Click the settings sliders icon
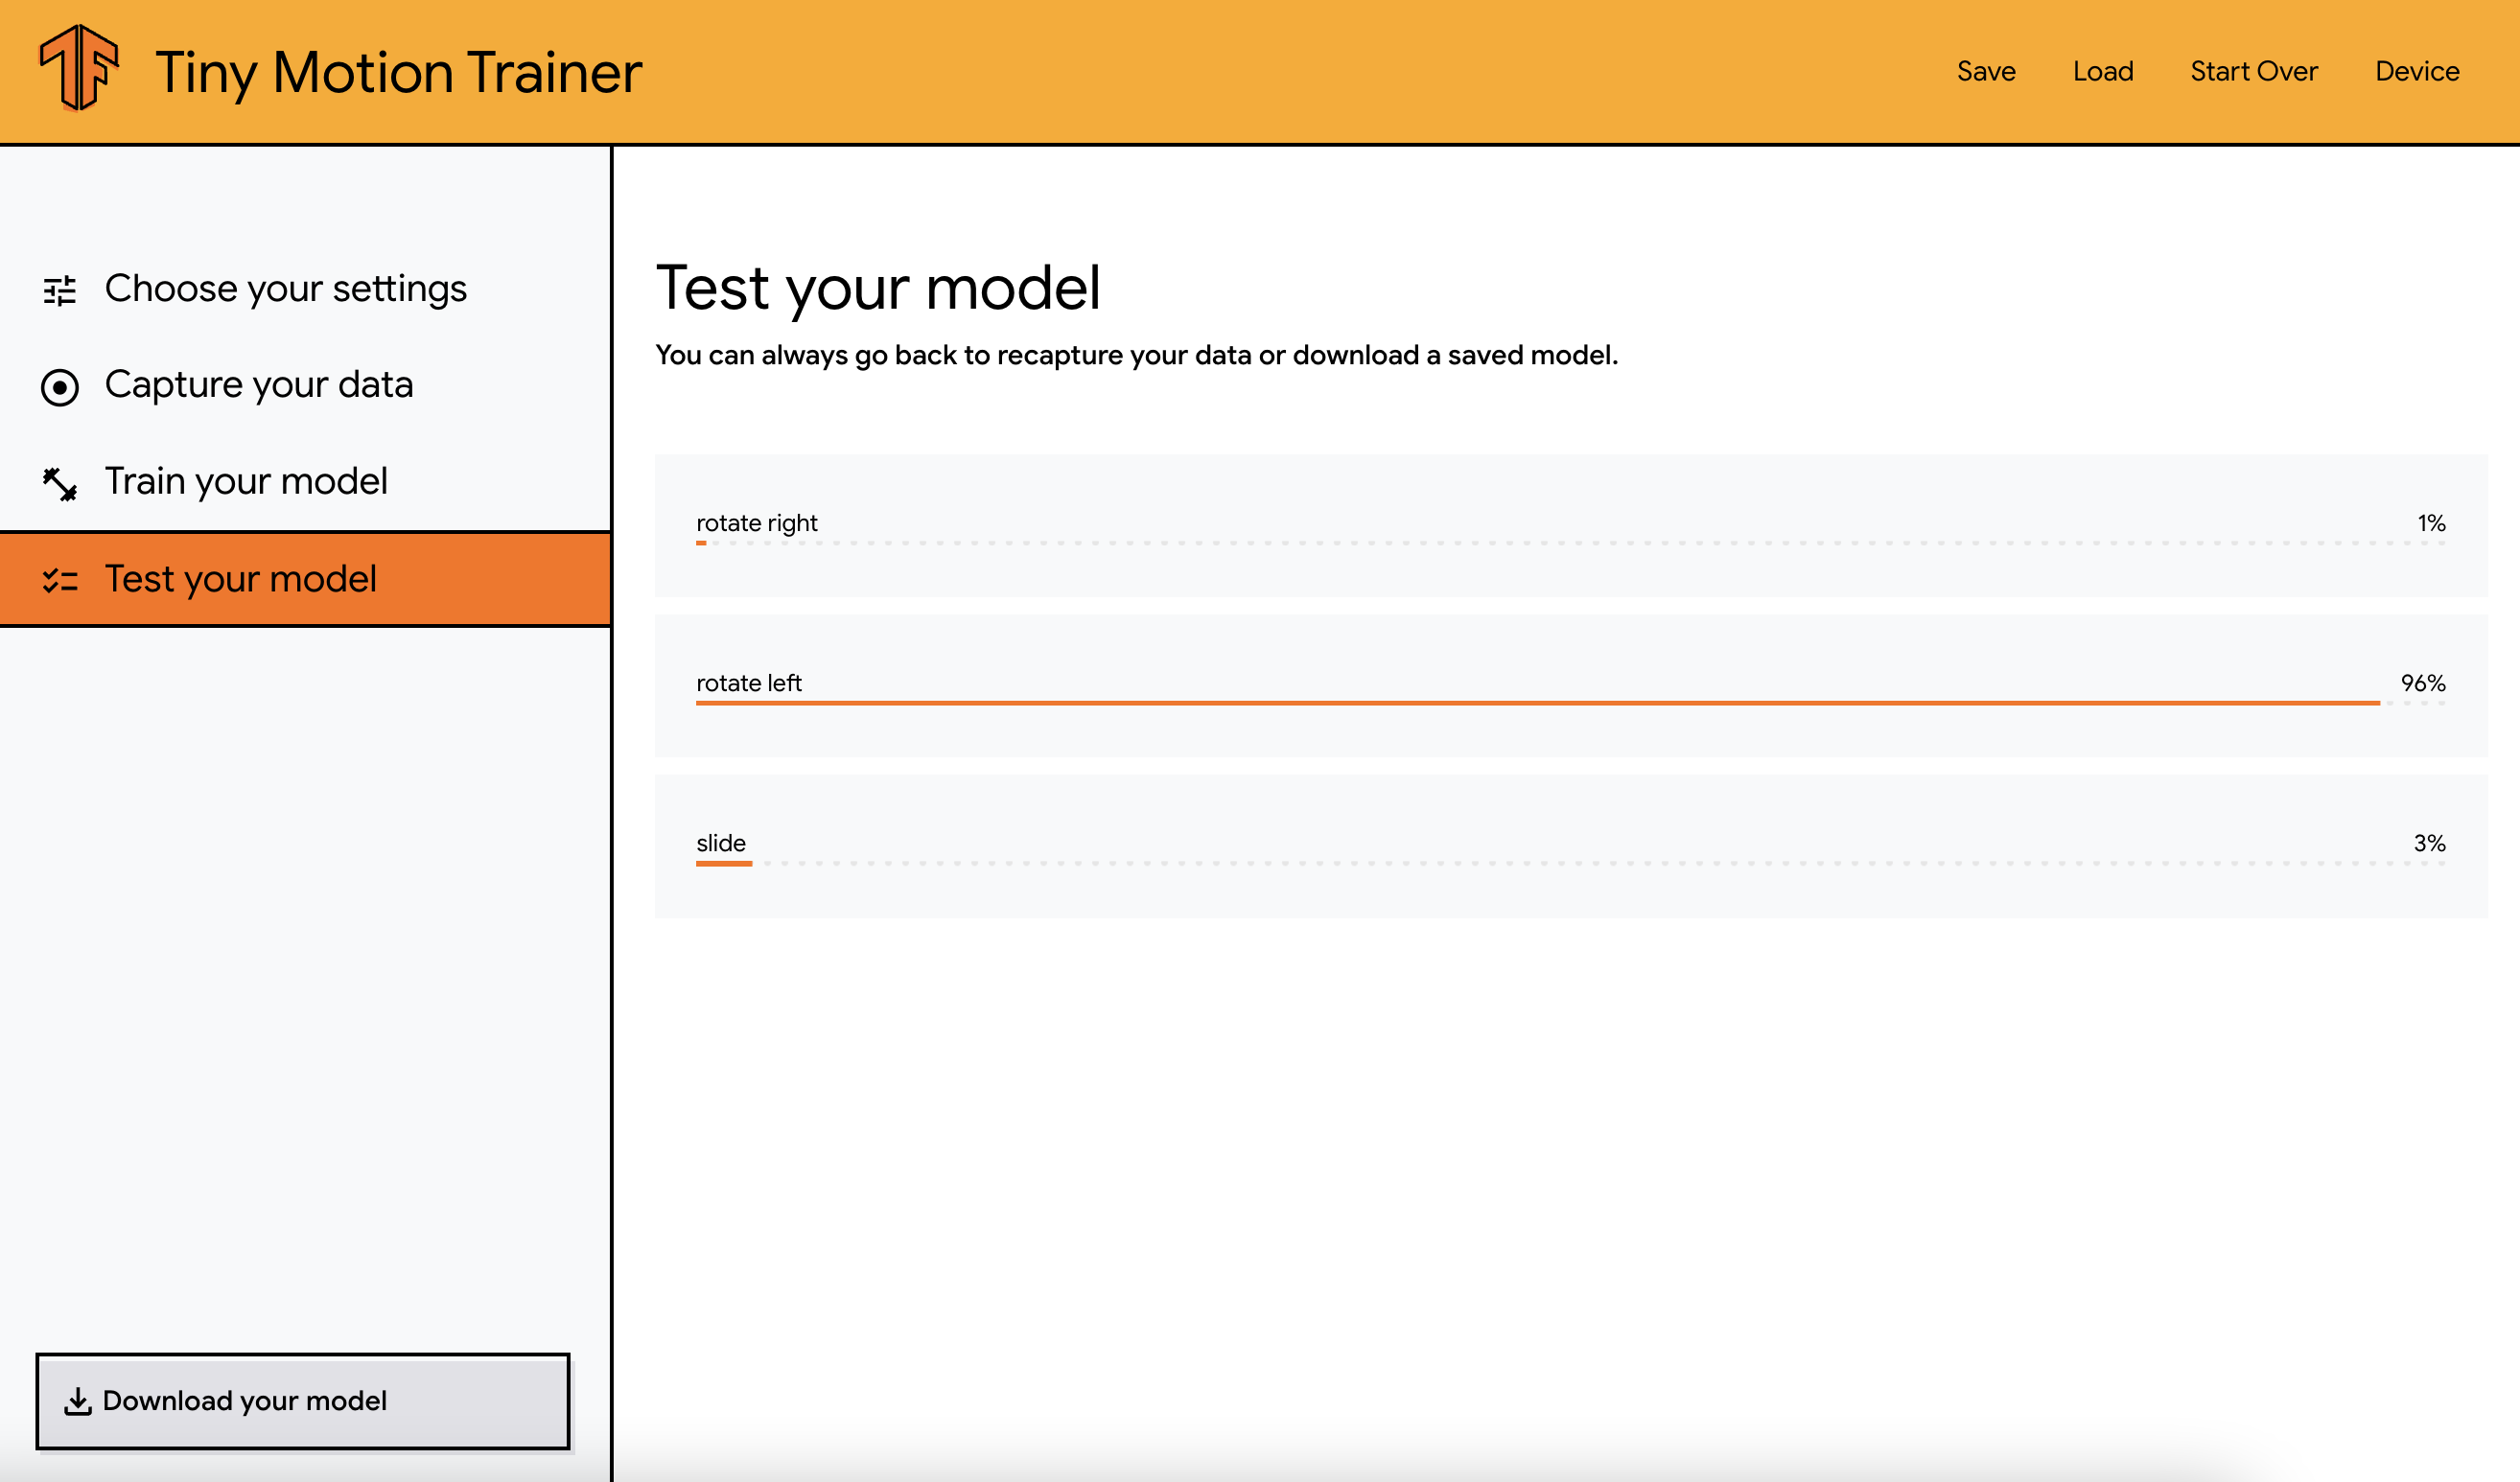The image size is (2520, 1482). click(x=60, y=288)
